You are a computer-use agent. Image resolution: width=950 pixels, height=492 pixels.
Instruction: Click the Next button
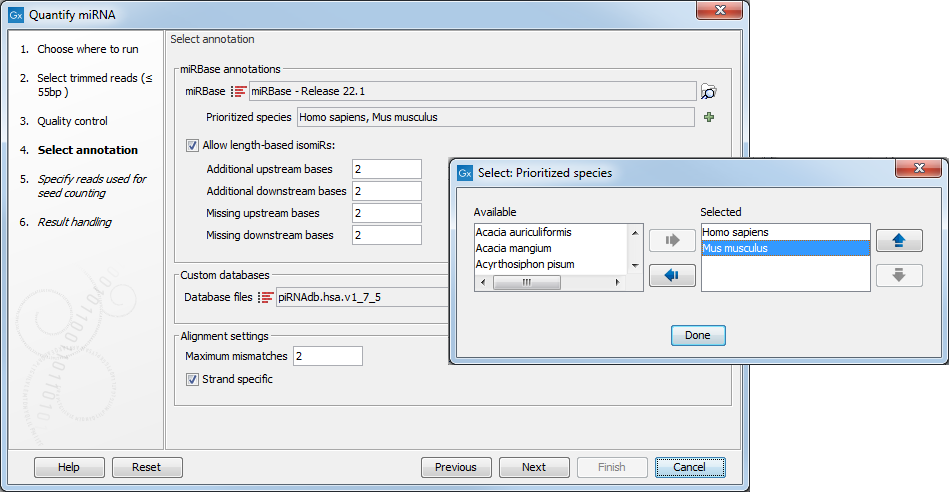(x=534, y=467)
